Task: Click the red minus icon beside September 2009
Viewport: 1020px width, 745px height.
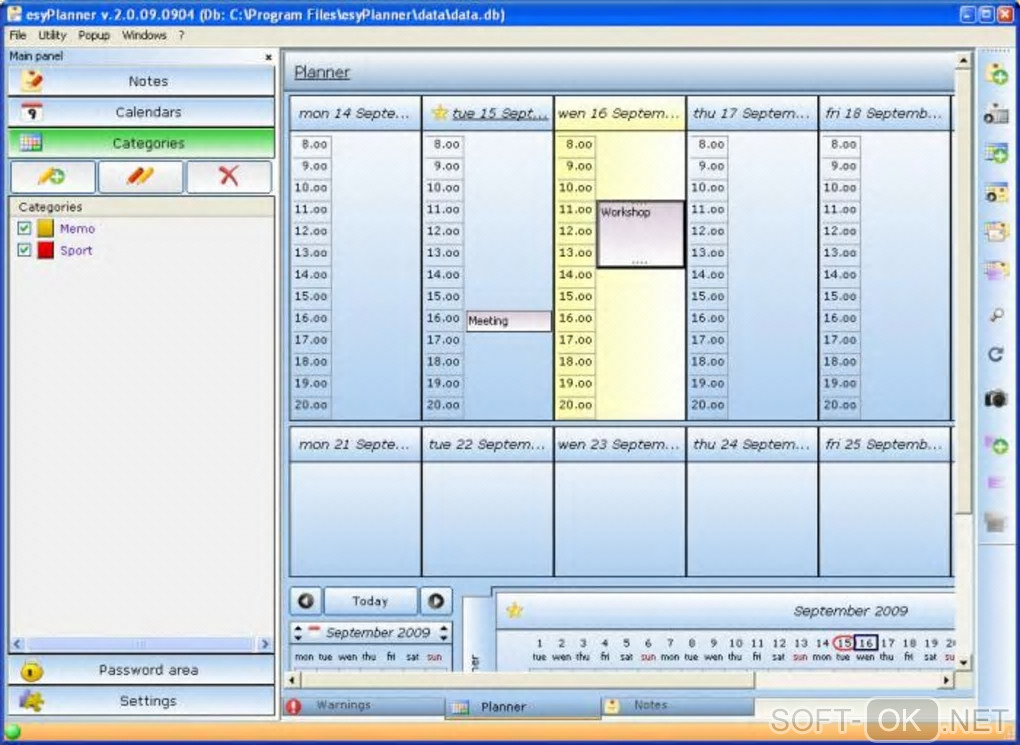Action: (314, 629)
